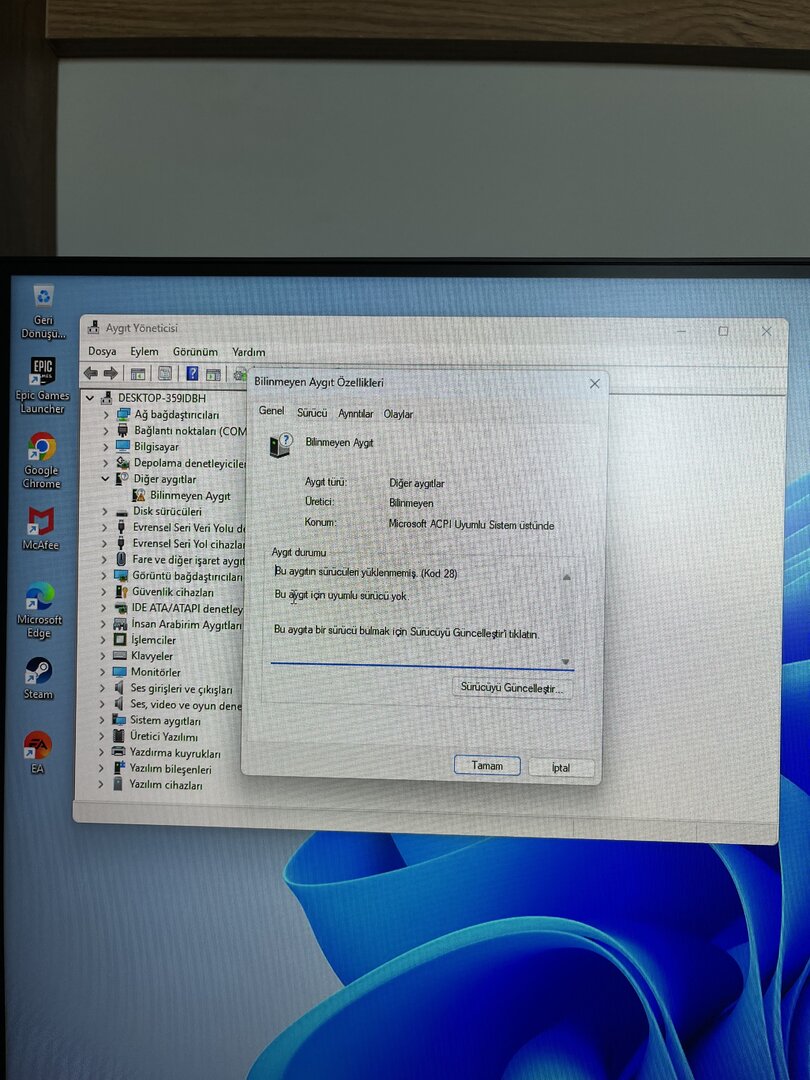The height and width of the screenshot is (1080, 810).
Task: Click the Klavyeler keyboard icon
Action: pos(120,656)
